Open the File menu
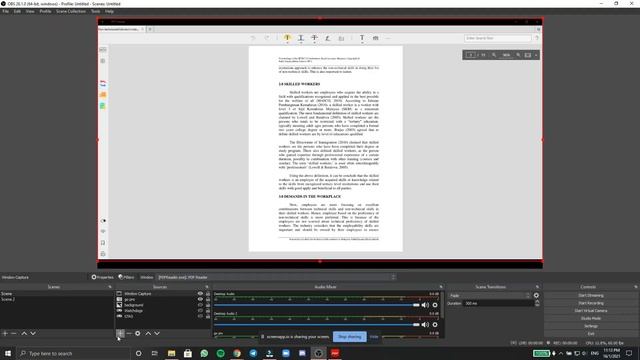The width and height of the screenshot is (640, 360). [5, 11]
